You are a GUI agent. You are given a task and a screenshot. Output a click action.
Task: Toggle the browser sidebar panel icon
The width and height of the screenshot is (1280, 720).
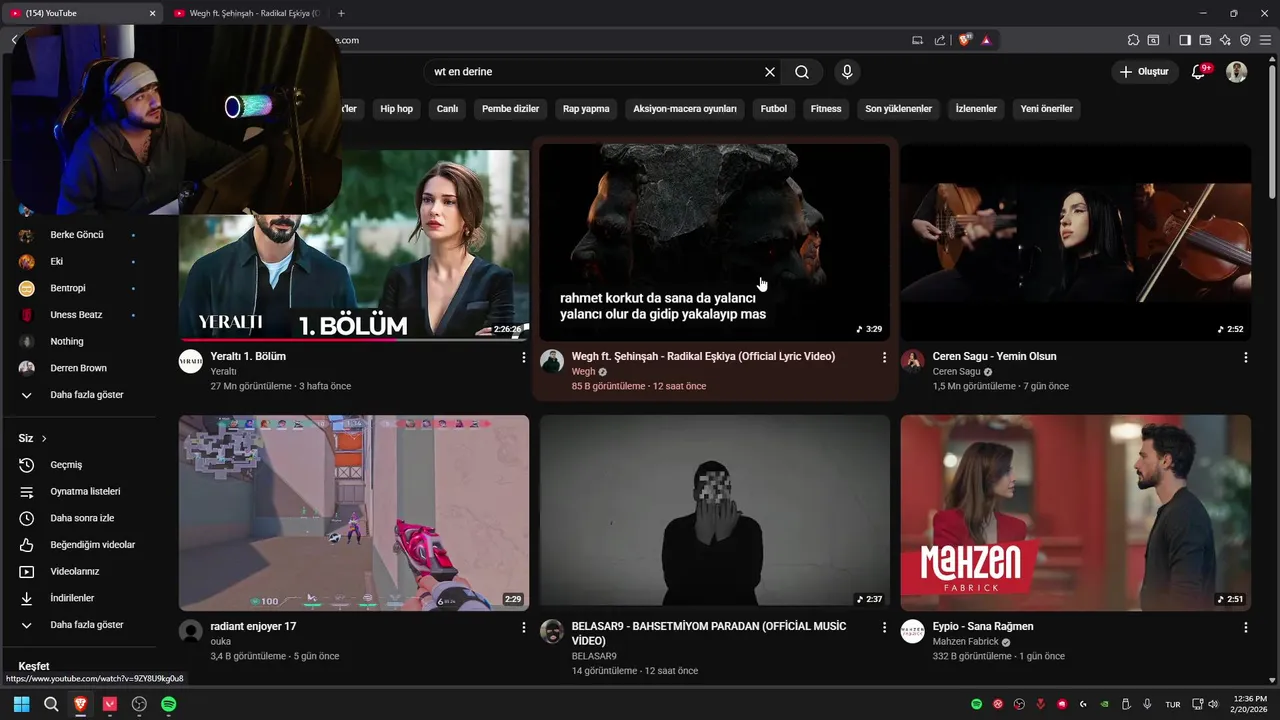coord(1185,40)
